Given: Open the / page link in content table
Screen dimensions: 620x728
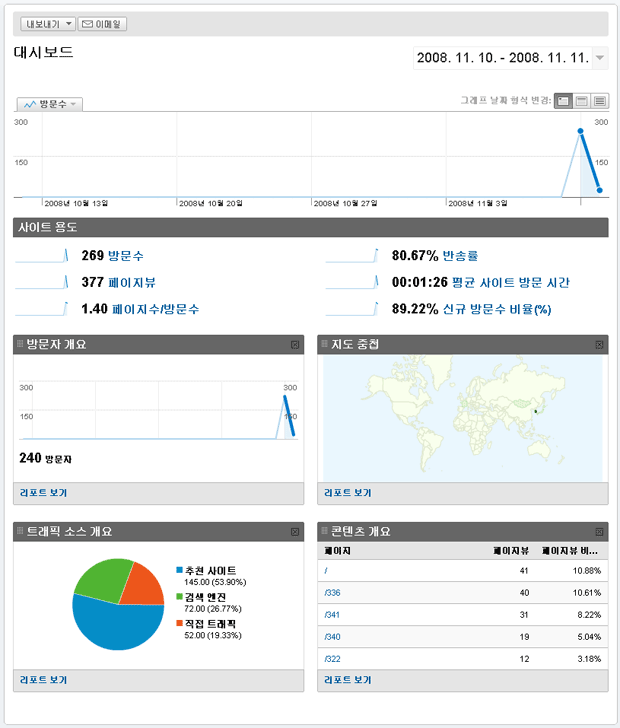Looking at the screenshot, I should click(326, 571).
